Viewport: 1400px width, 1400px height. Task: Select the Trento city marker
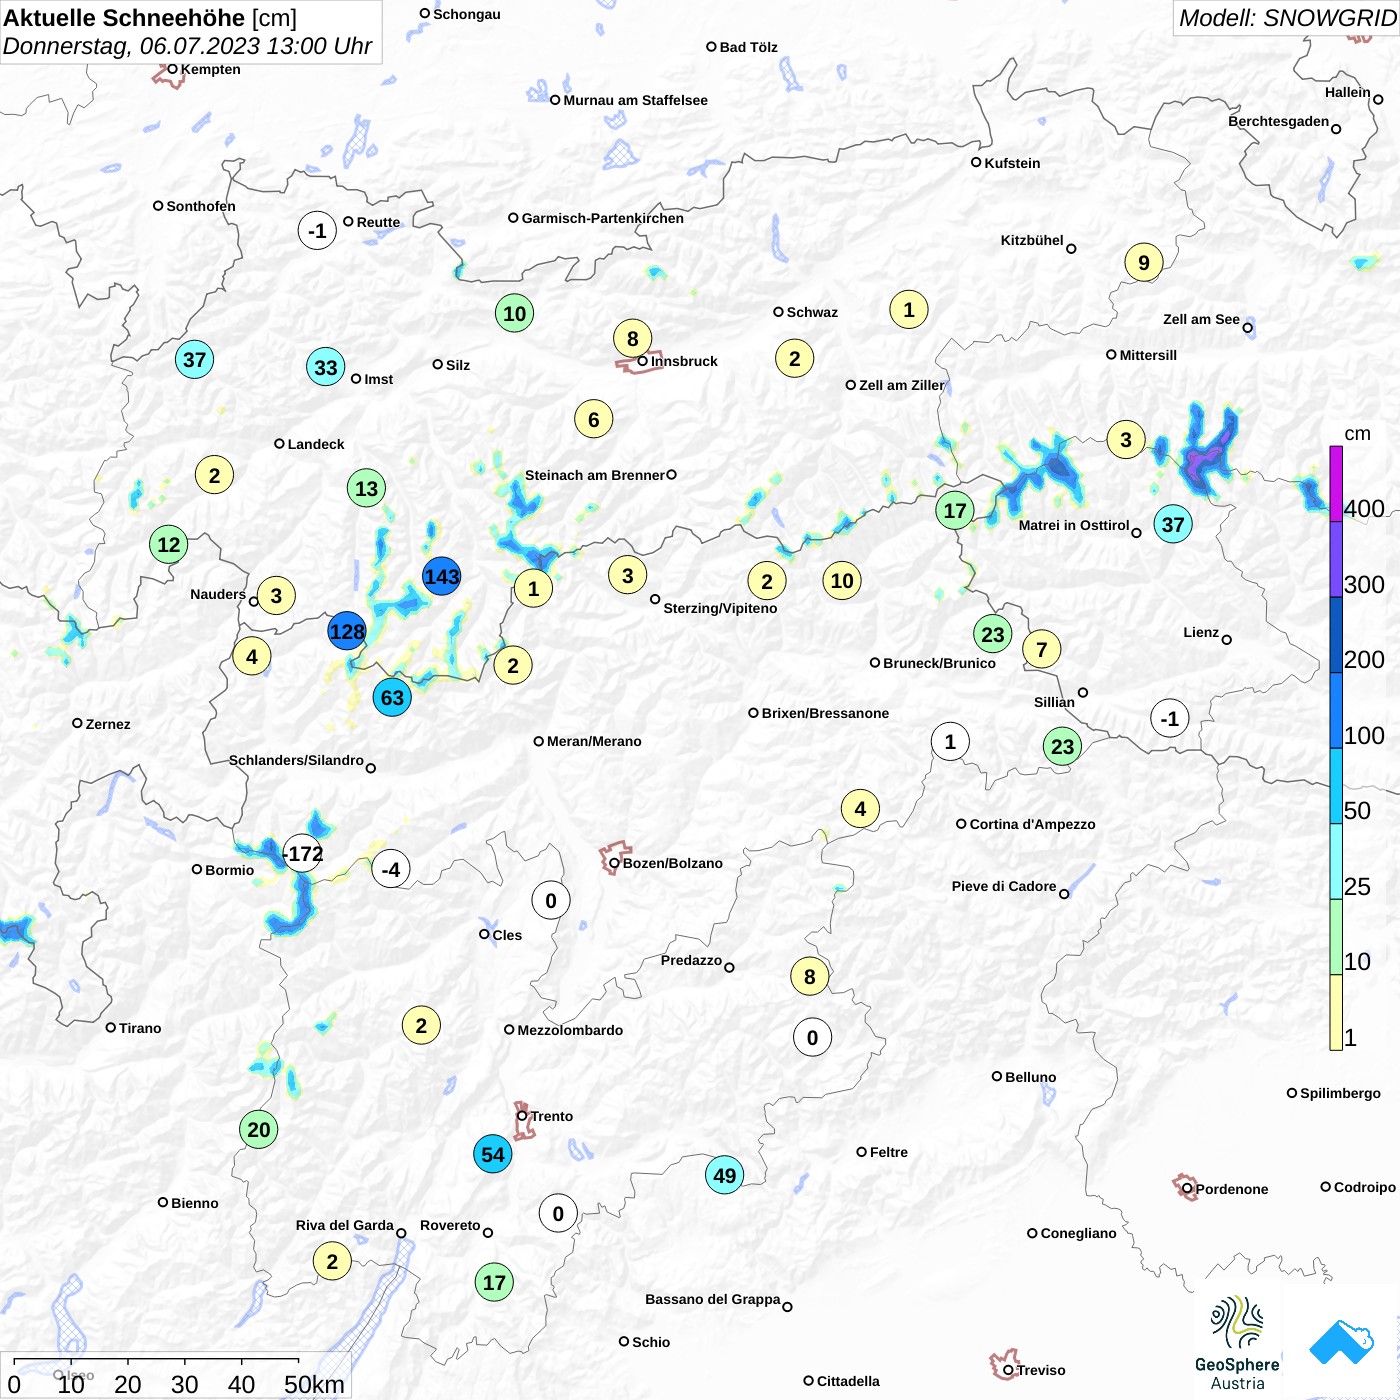(x=522, y=1116)
